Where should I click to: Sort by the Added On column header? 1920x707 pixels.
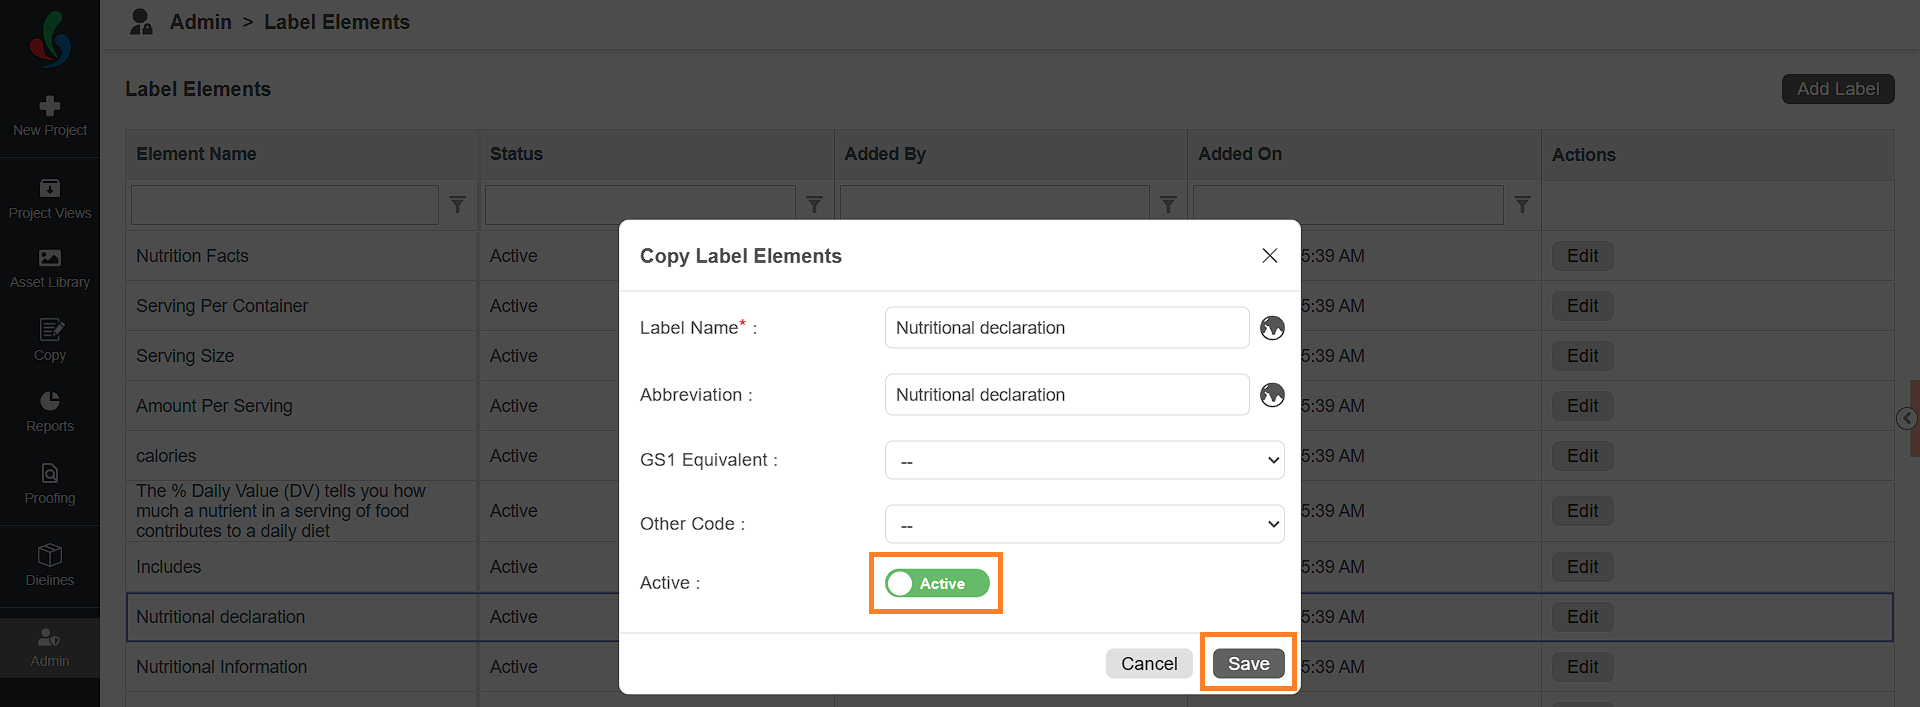(1240, 154)
